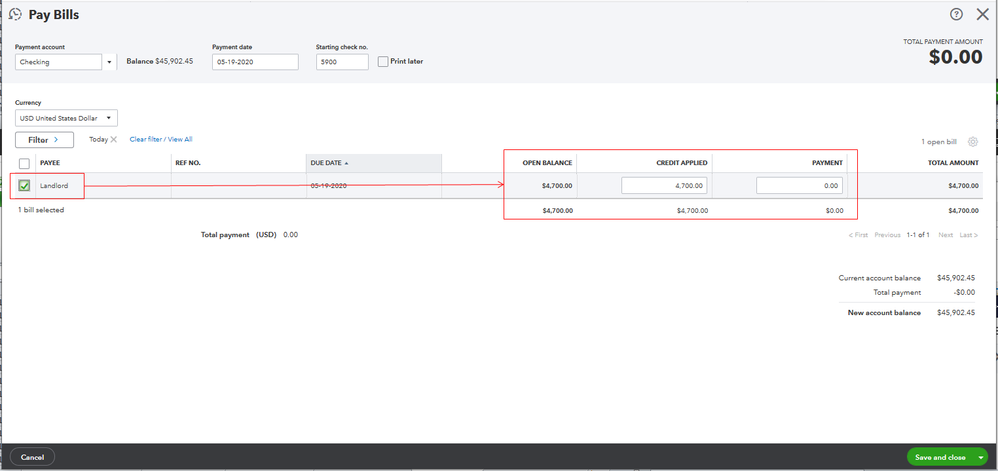
Task: Click the Pay Bills history clock icon
Action: (x=16, y=14)
